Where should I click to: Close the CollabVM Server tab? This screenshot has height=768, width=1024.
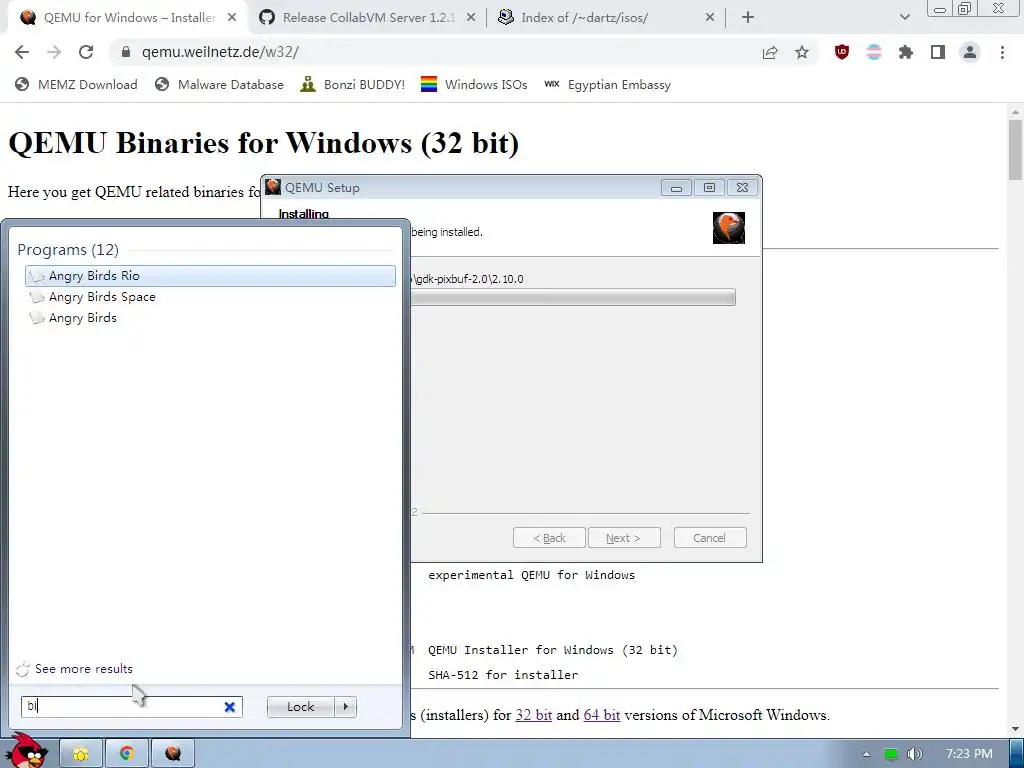pyautogui.click(x=470, y=18)
